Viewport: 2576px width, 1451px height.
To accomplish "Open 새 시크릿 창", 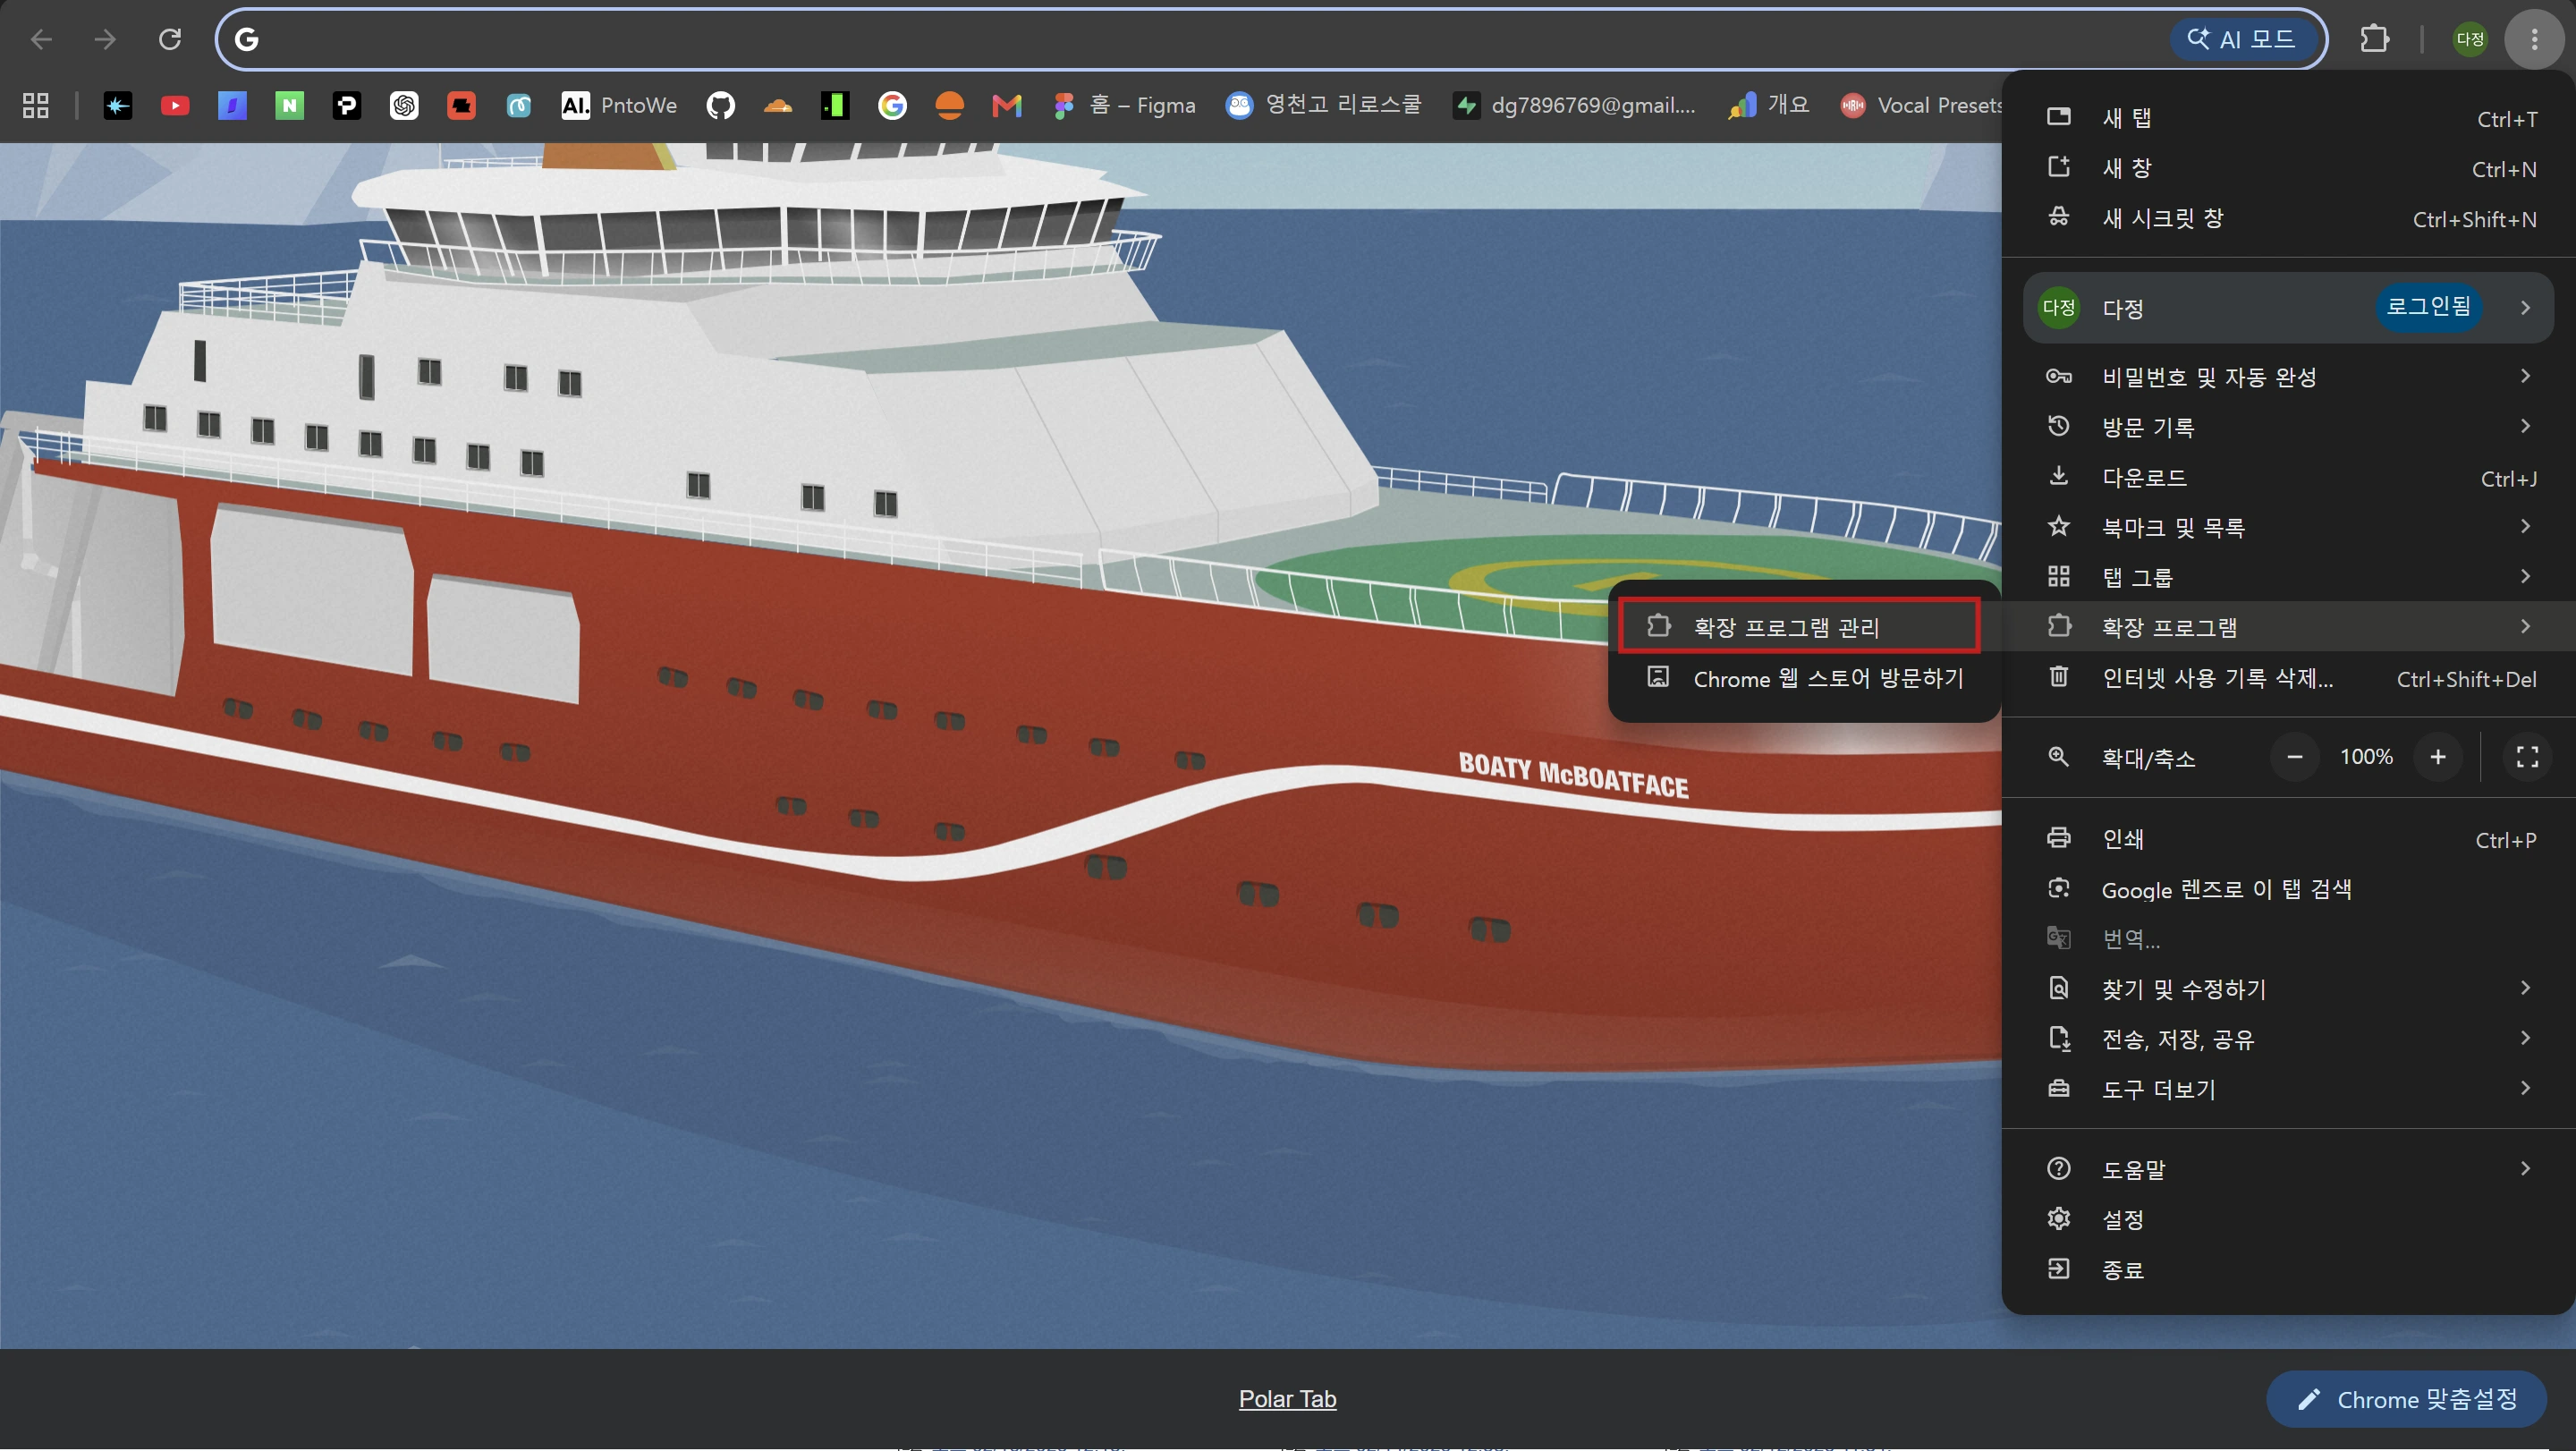I will 2288,218.
